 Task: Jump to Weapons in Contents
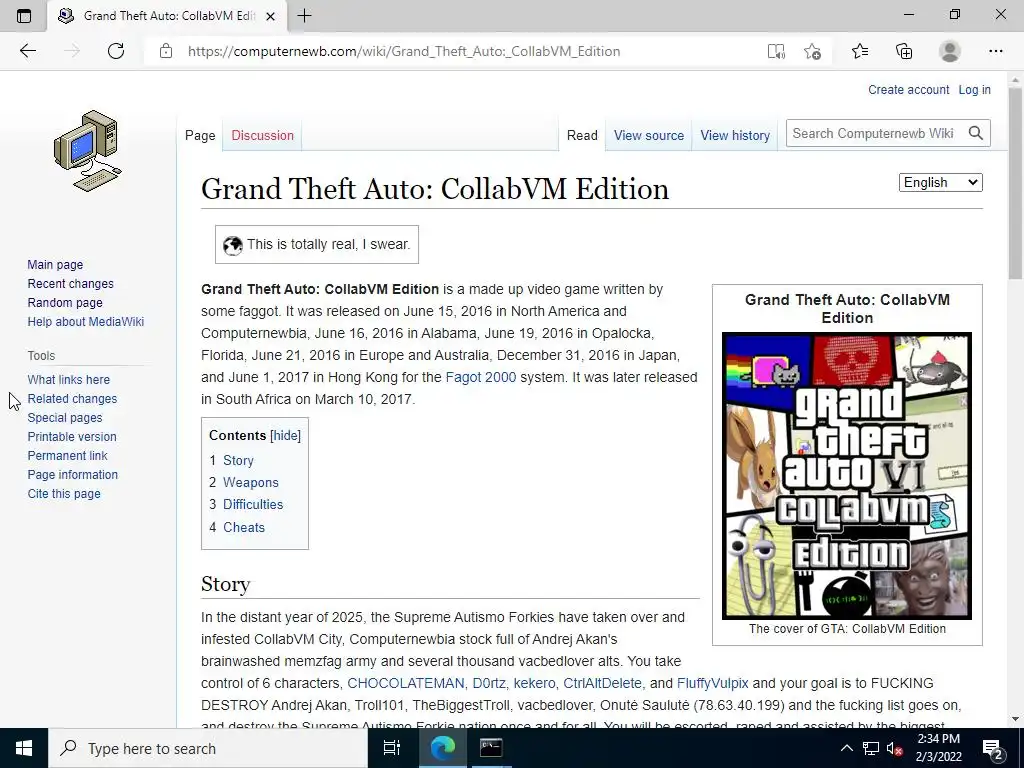click(x=251, y=483)
